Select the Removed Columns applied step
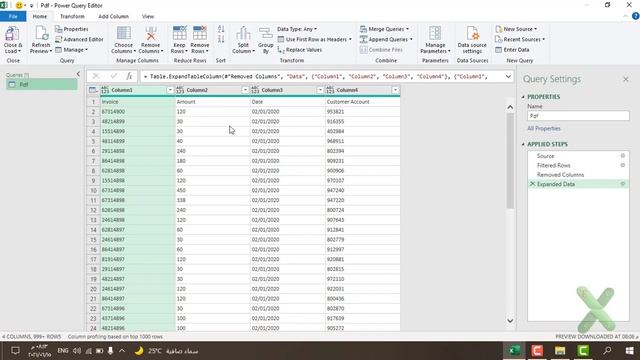 click(x=560, y=175)
